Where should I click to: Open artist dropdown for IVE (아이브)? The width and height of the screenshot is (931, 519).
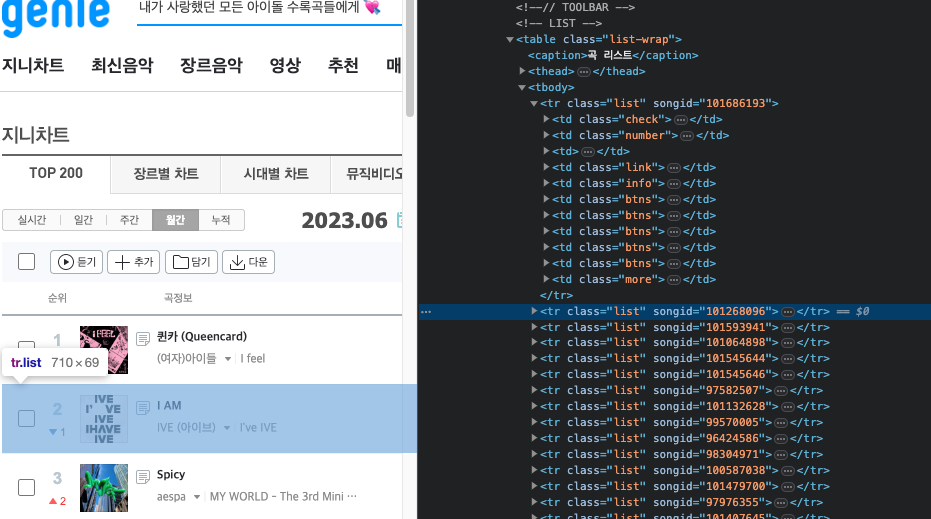tap(227, 428)
